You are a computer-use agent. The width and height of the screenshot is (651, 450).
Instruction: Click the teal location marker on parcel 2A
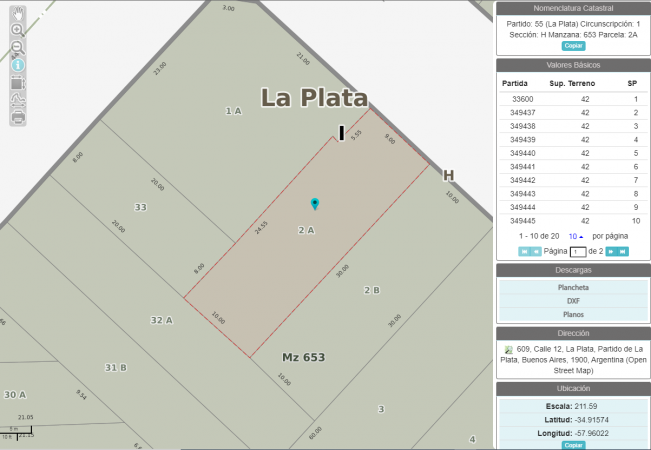pyautogui.click(x=315, y=204)
